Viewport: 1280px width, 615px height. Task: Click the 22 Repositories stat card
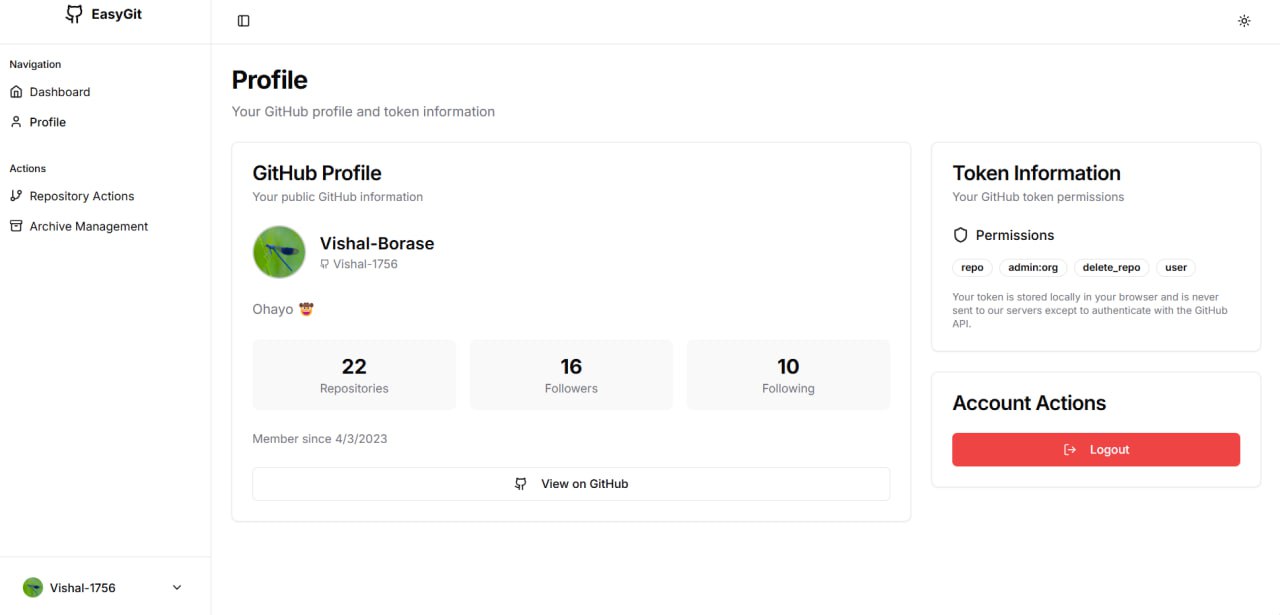coord(354,375)
